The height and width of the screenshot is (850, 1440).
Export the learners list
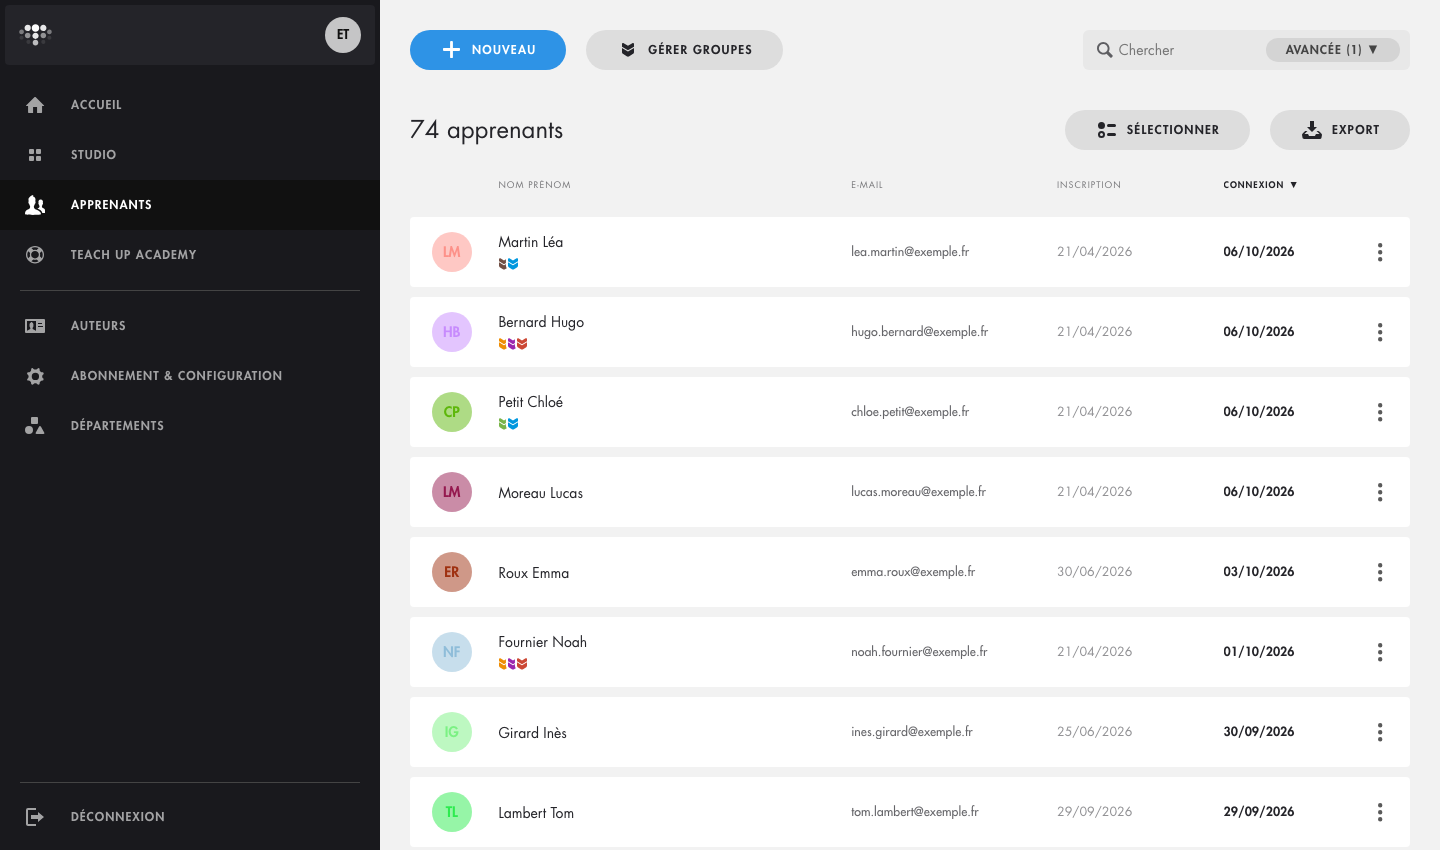tap(1340, 130)
